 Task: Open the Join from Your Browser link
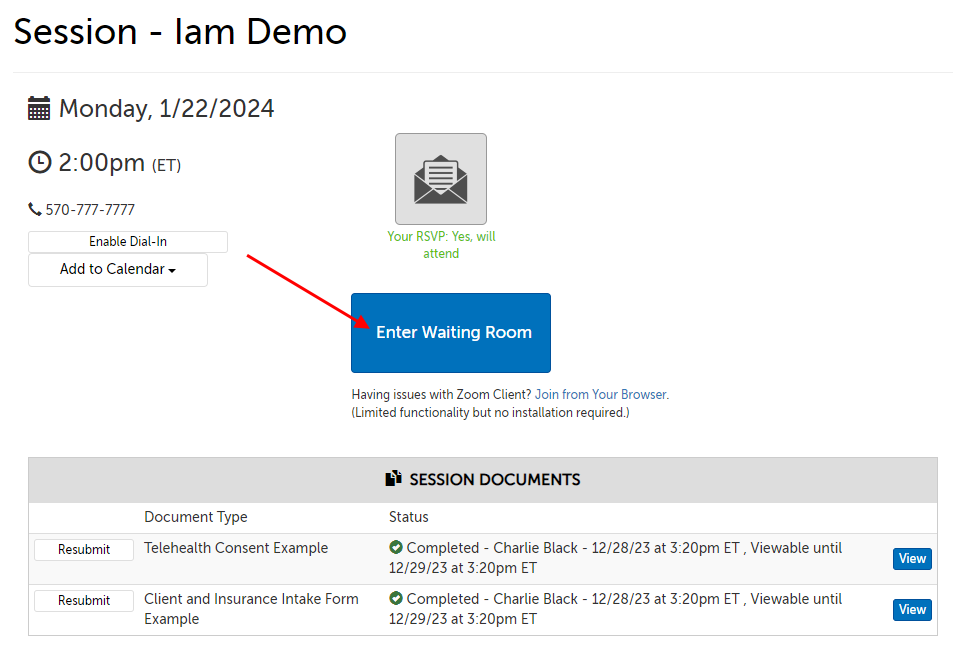601,395
